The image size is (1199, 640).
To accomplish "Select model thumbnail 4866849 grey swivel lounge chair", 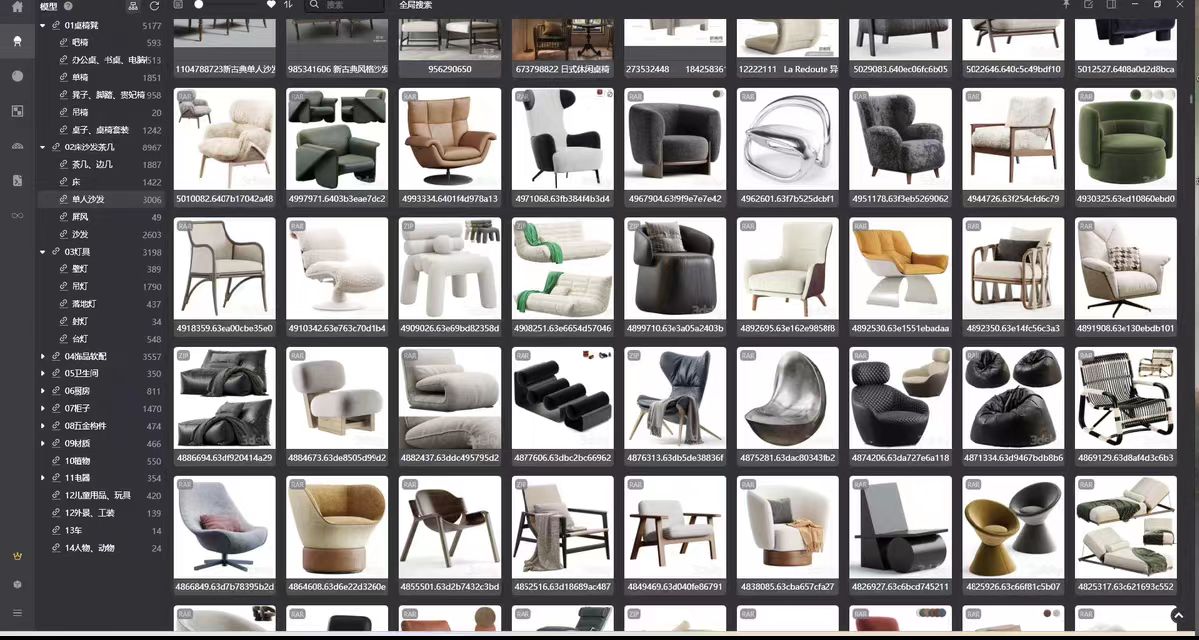I will [225, 528].
